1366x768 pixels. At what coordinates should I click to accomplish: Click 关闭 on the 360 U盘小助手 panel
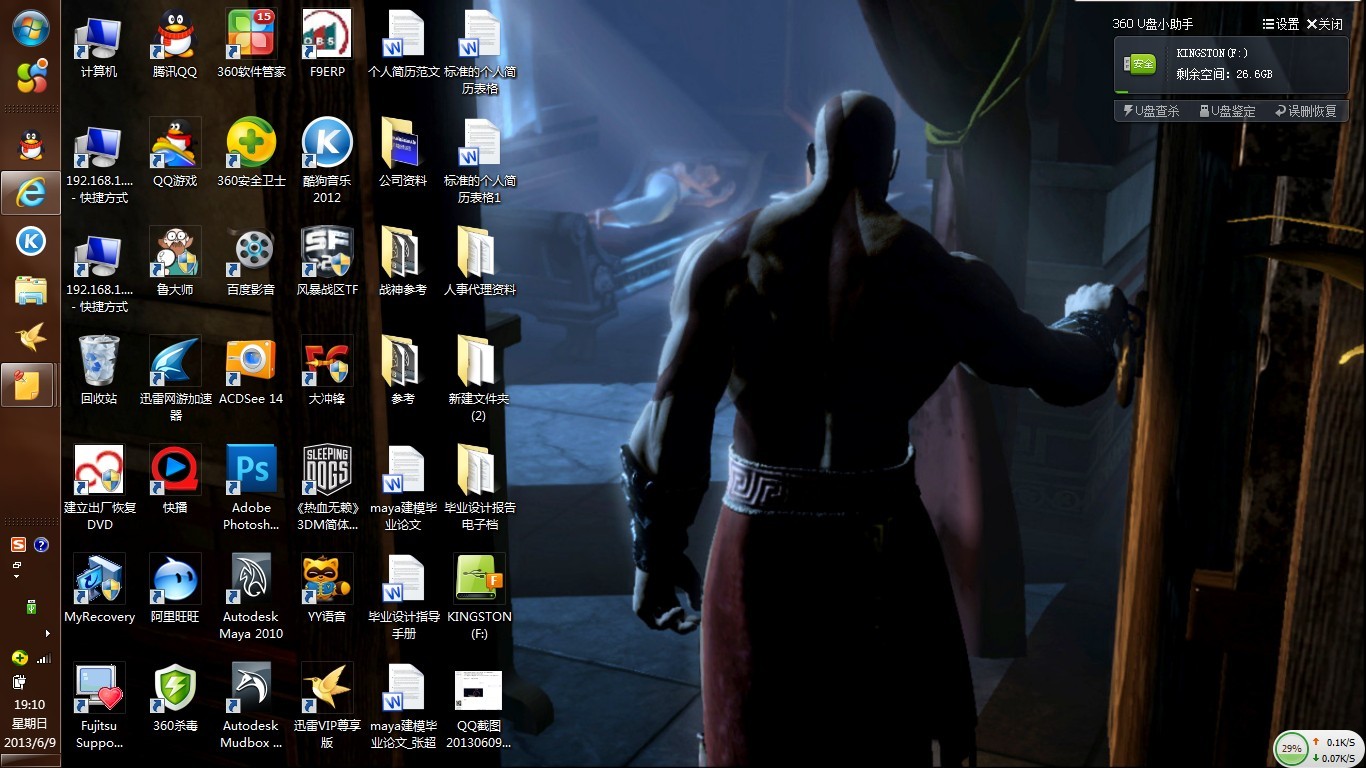tap(1324, 24)
